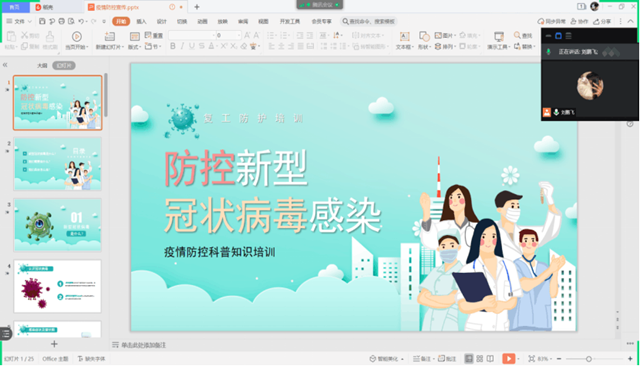Screen dimensions: 640x366
Task: Click 新建幻灯片 new slide button
Action: (x=109, y=40)
